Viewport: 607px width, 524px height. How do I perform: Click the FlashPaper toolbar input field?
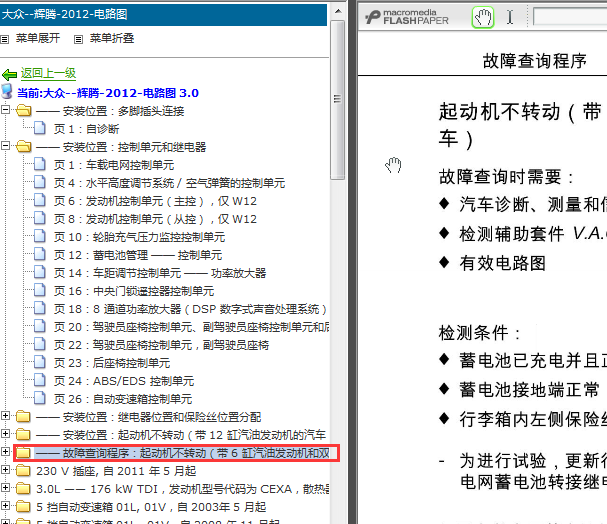pyautogui.click(x=570, y=17)
